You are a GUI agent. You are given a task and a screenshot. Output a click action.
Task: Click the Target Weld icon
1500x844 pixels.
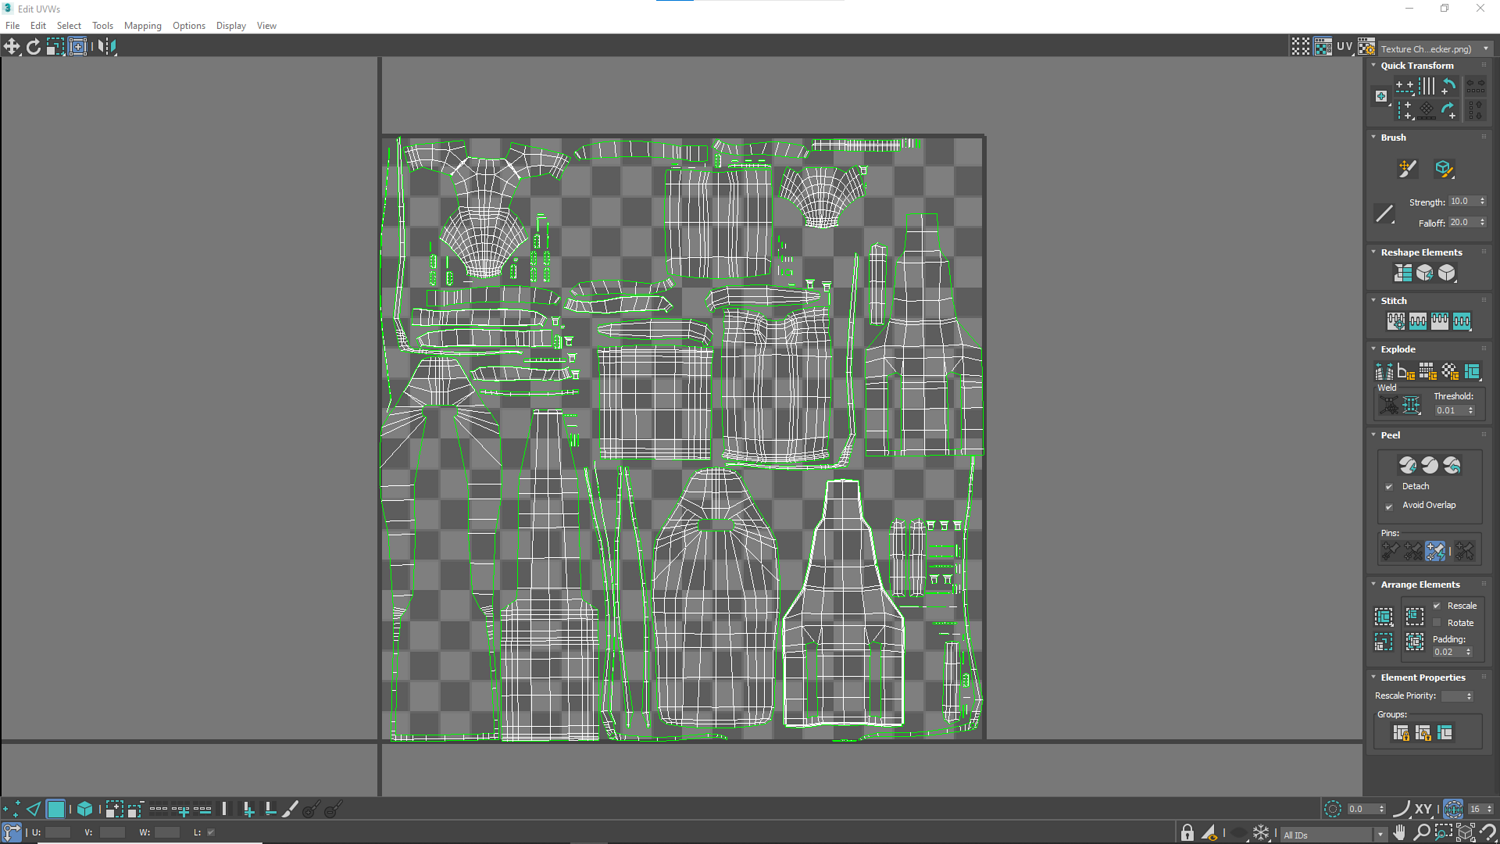(x=1389, y=405)
